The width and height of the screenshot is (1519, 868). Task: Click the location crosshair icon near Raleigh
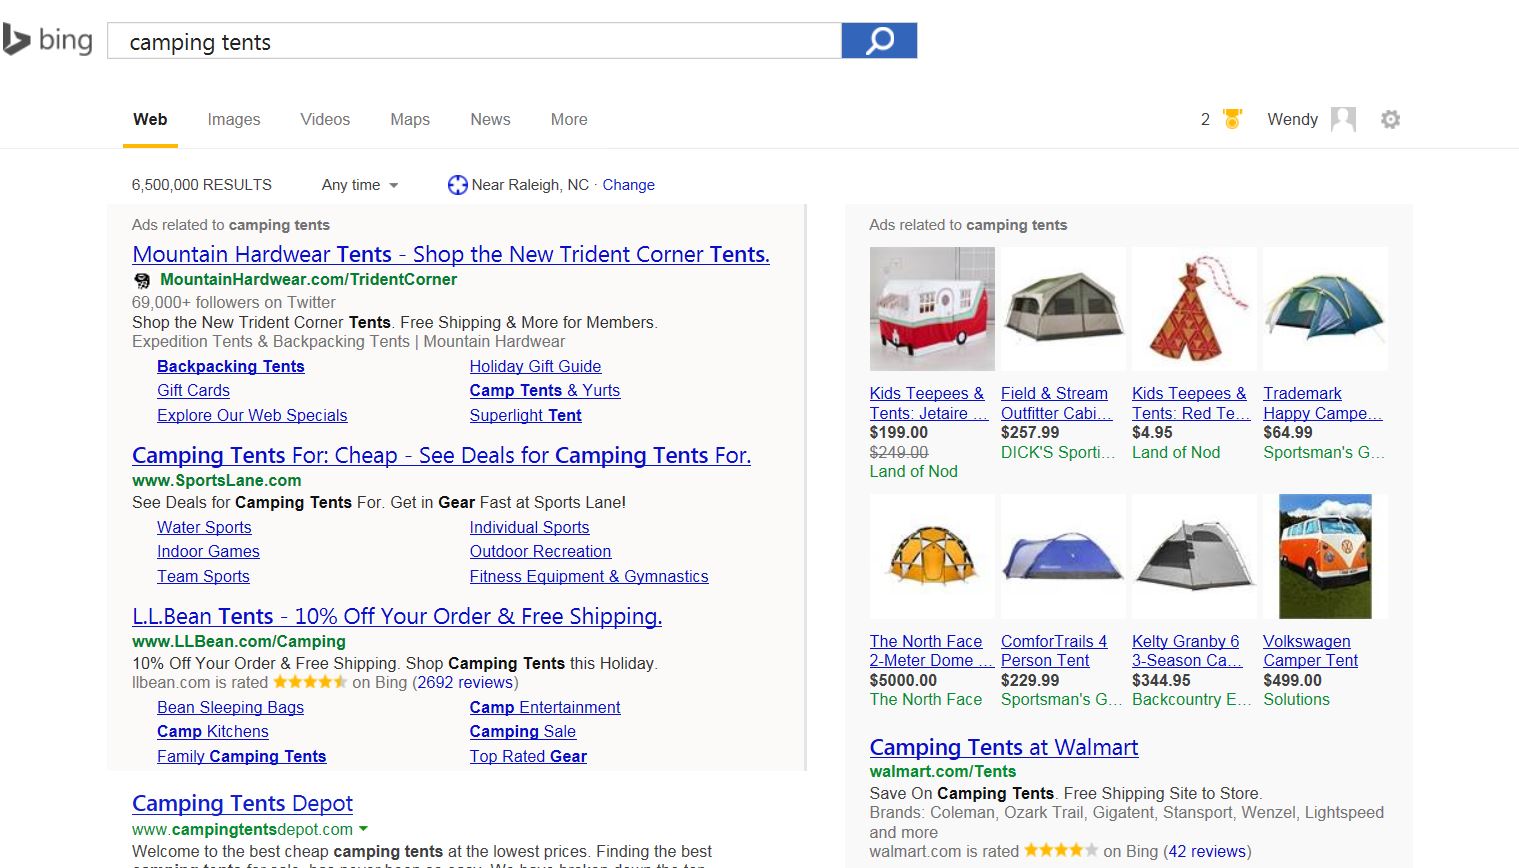[457, 185]
